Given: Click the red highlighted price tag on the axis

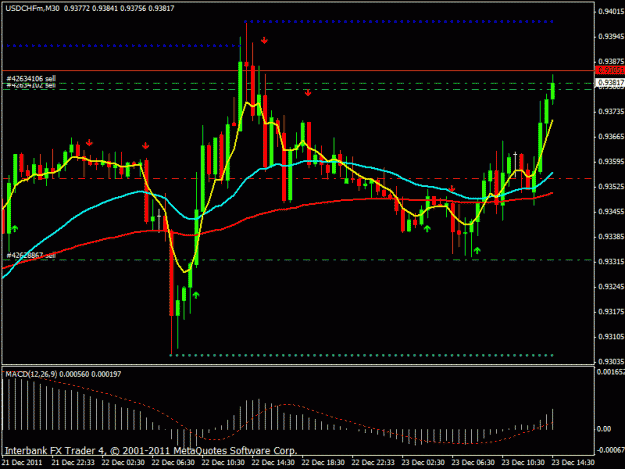Looking at the screenshot, I should 610,71.
